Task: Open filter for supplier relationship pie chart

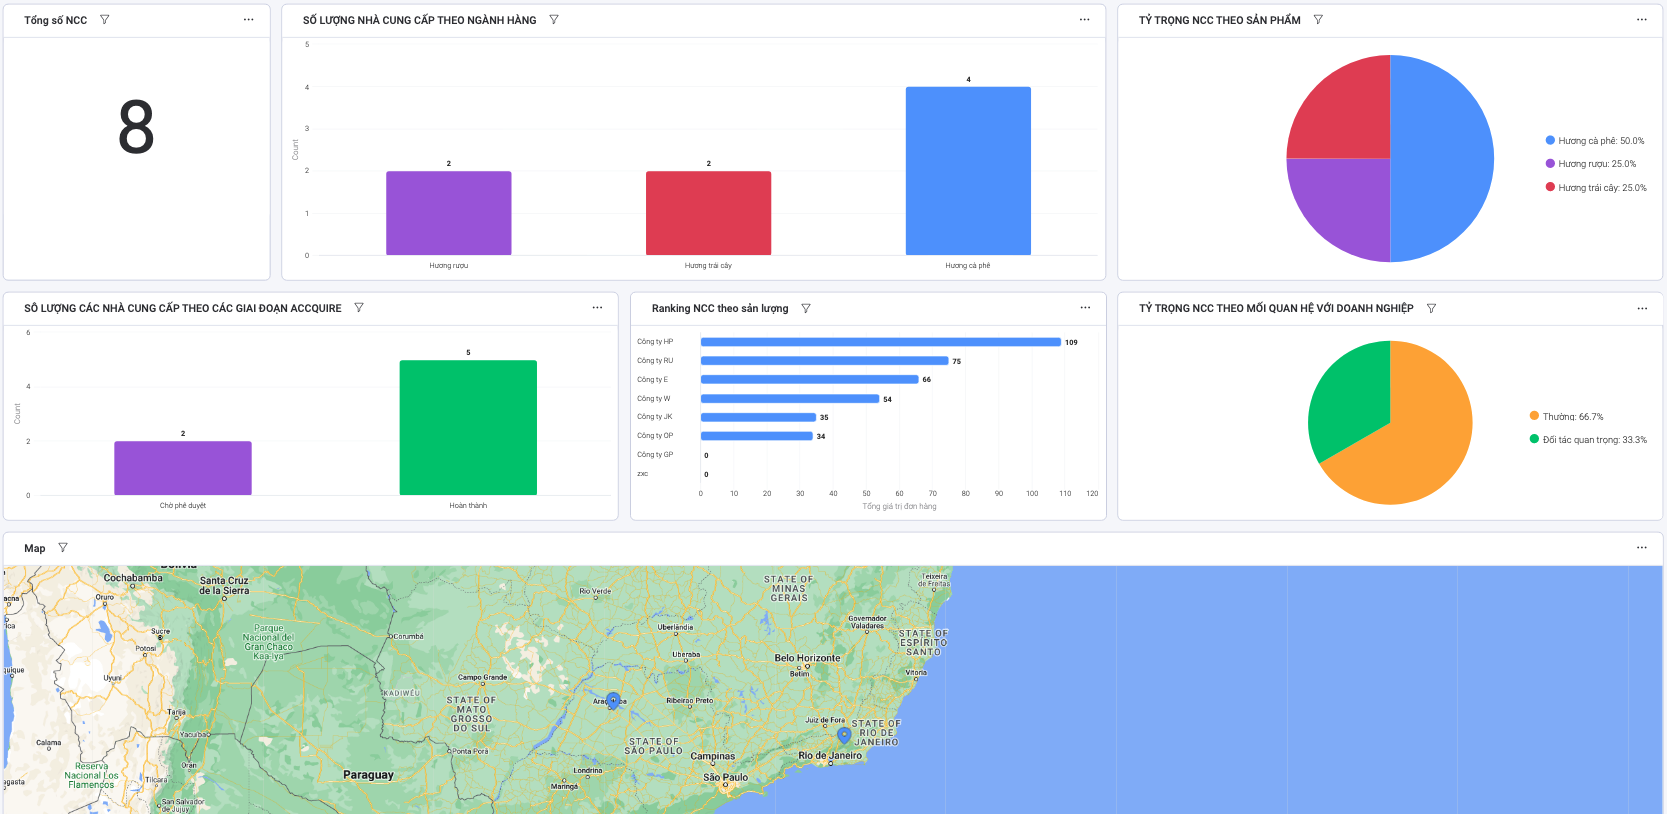Action: (1431, 309)
